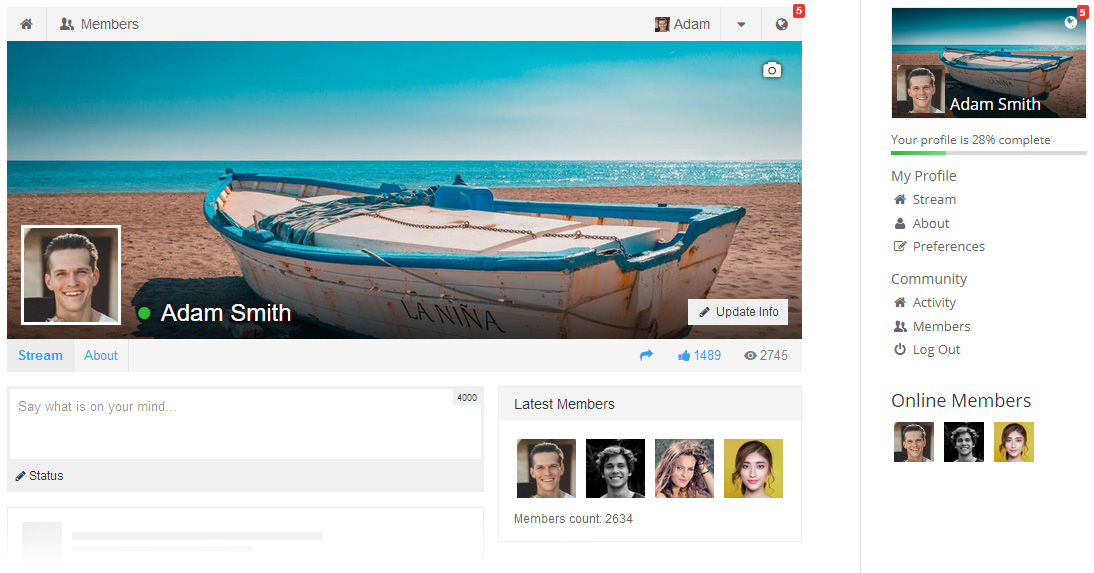Open notifications globe icon in top bar
The image size is (1094, 573).
pos(781,24)
